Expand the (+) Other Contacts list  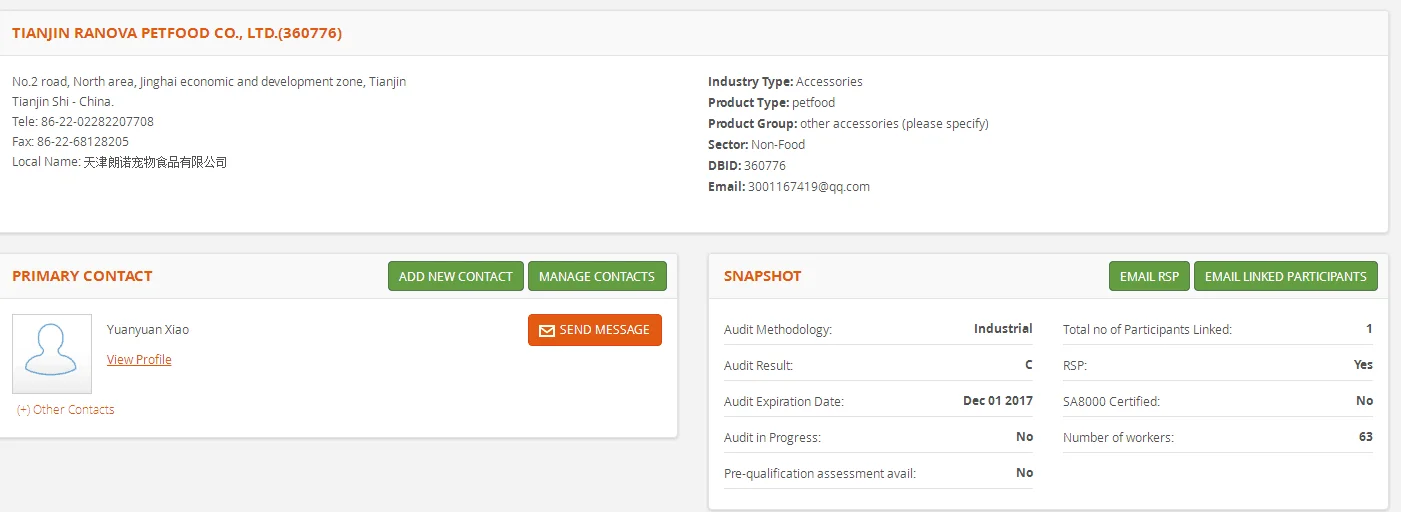coord(66,409)
